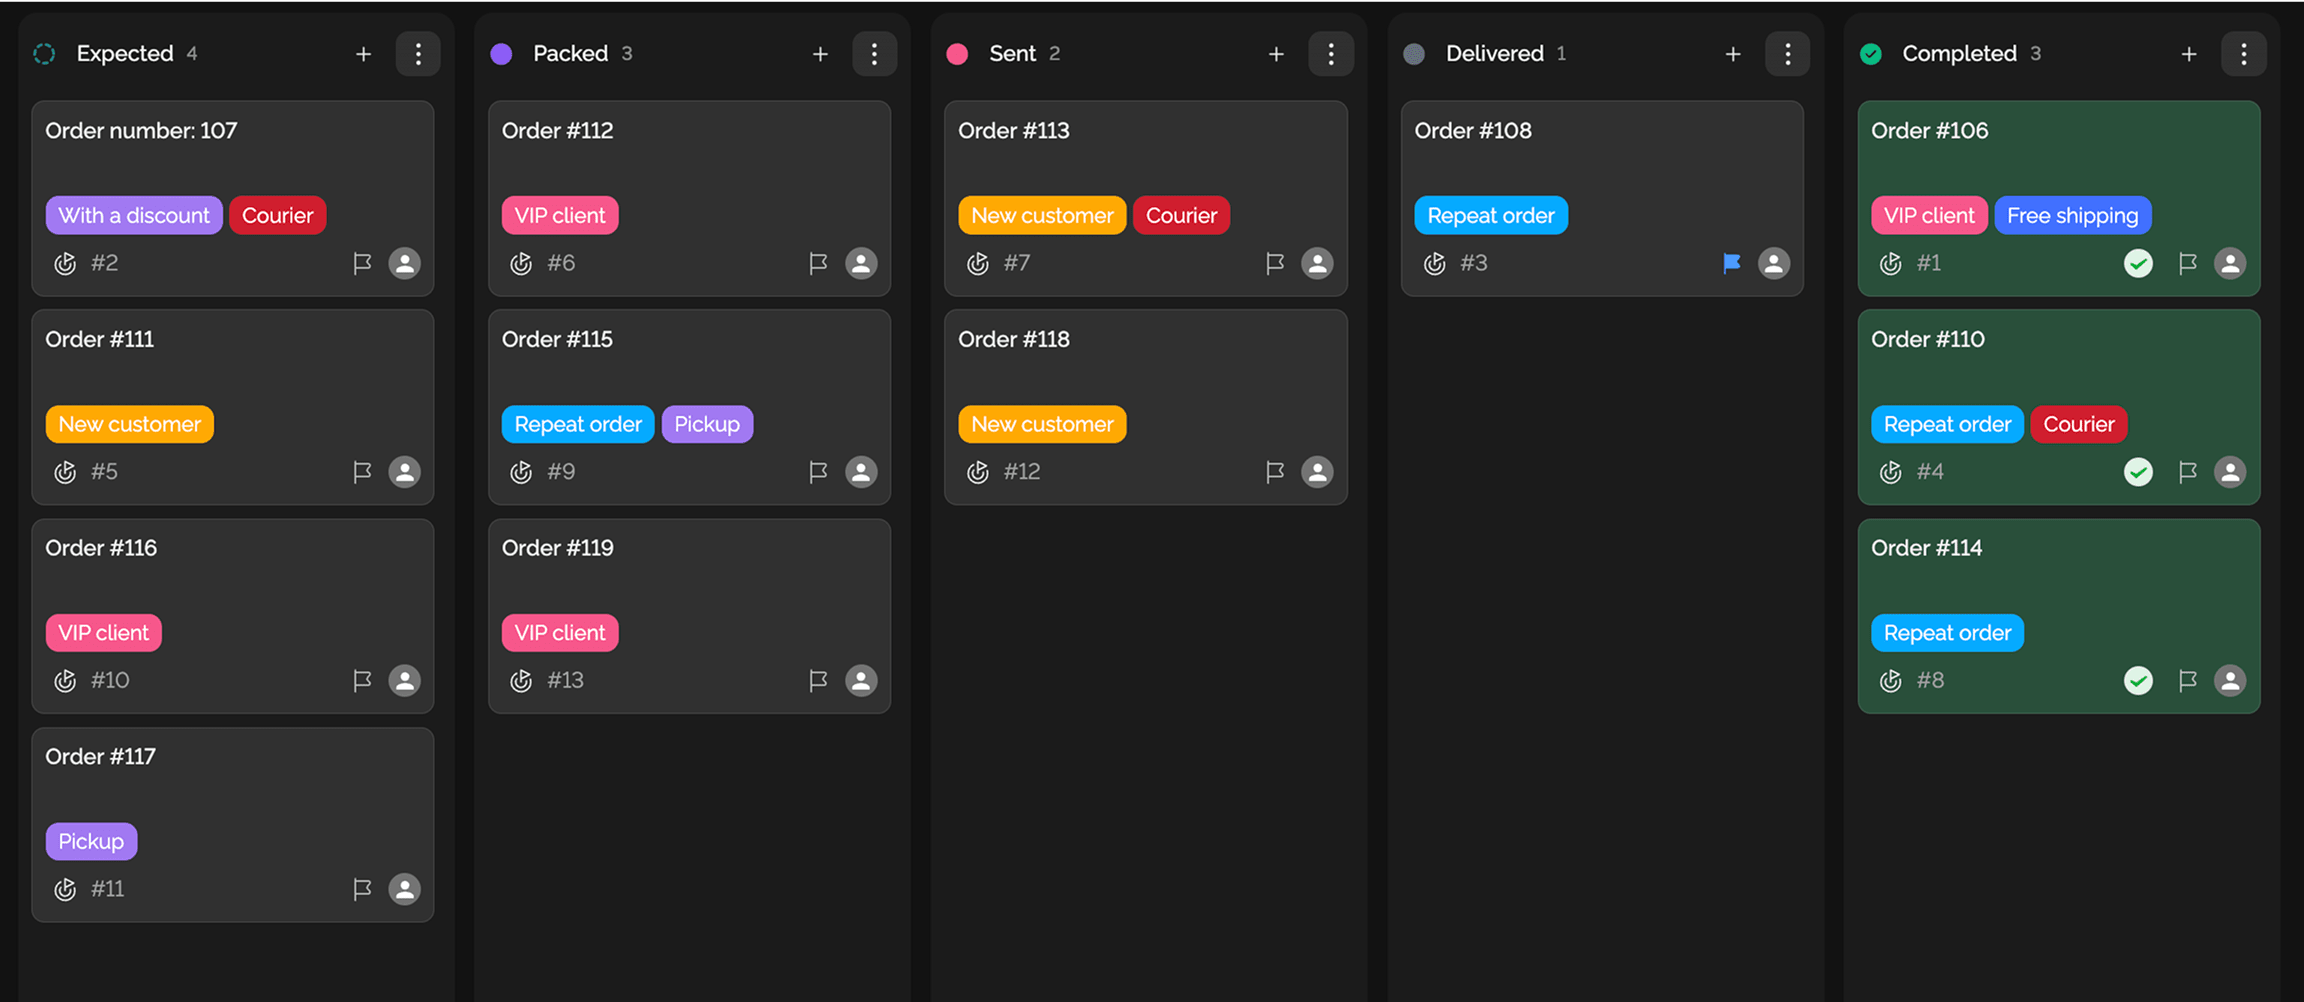Add a new card to Packed column
Image resolution: width=2304 pixels, height=1002 pixels.
(820, 54)
